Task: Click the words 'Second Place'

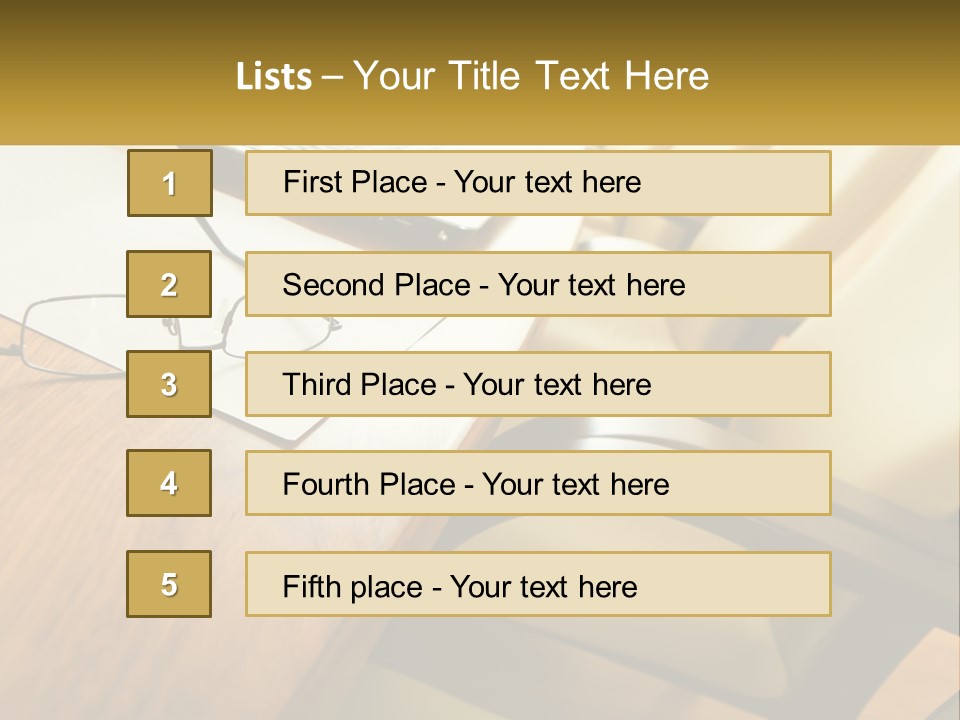Action: (x=377, y=285)
